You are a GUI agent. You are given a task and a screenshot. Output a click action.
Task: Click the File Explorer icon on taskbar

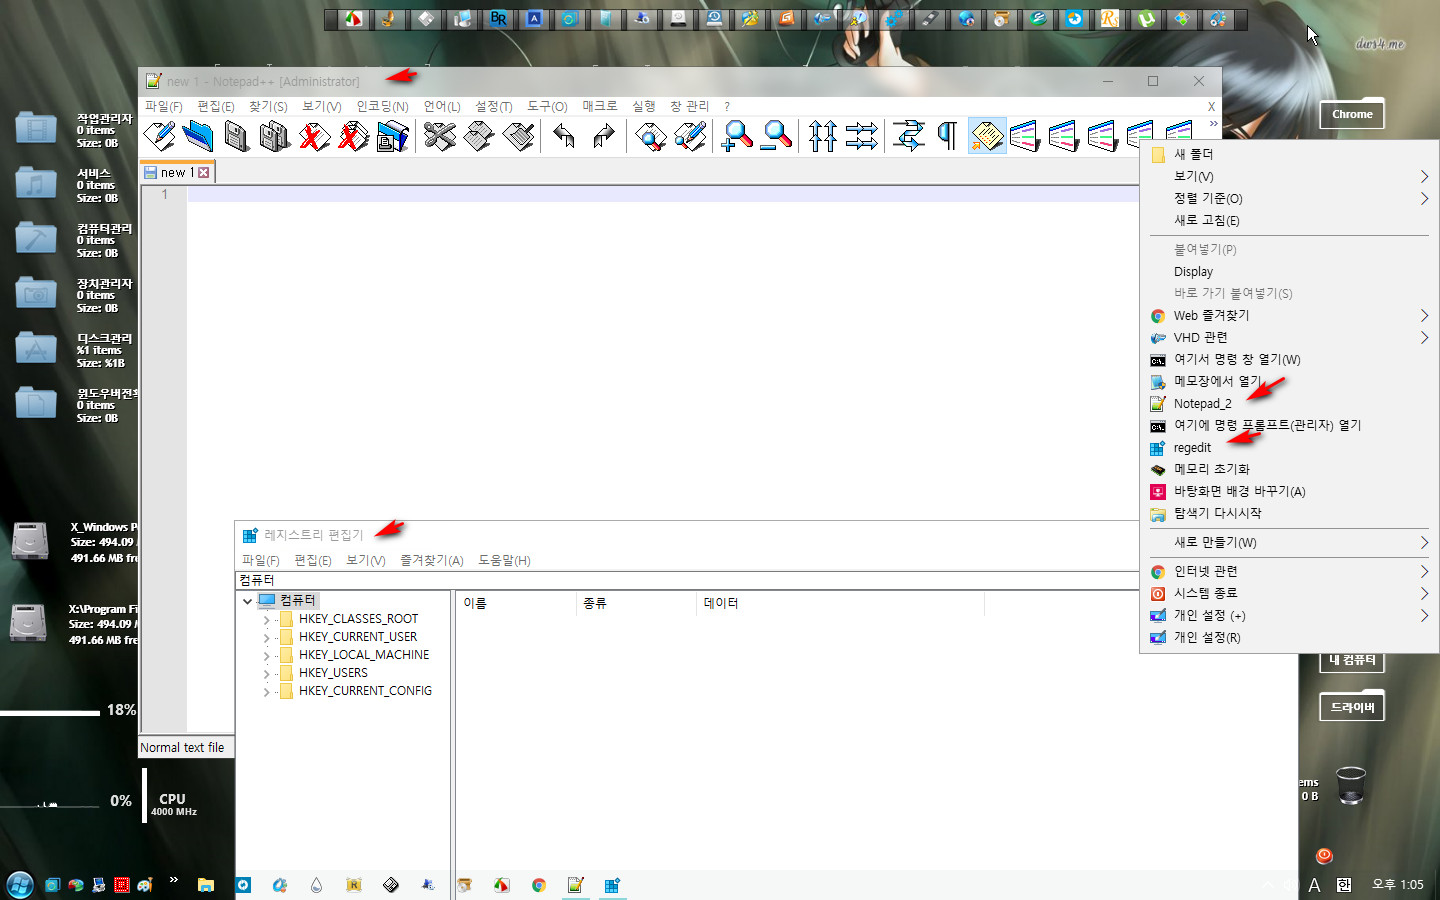(x=205, y=885)
